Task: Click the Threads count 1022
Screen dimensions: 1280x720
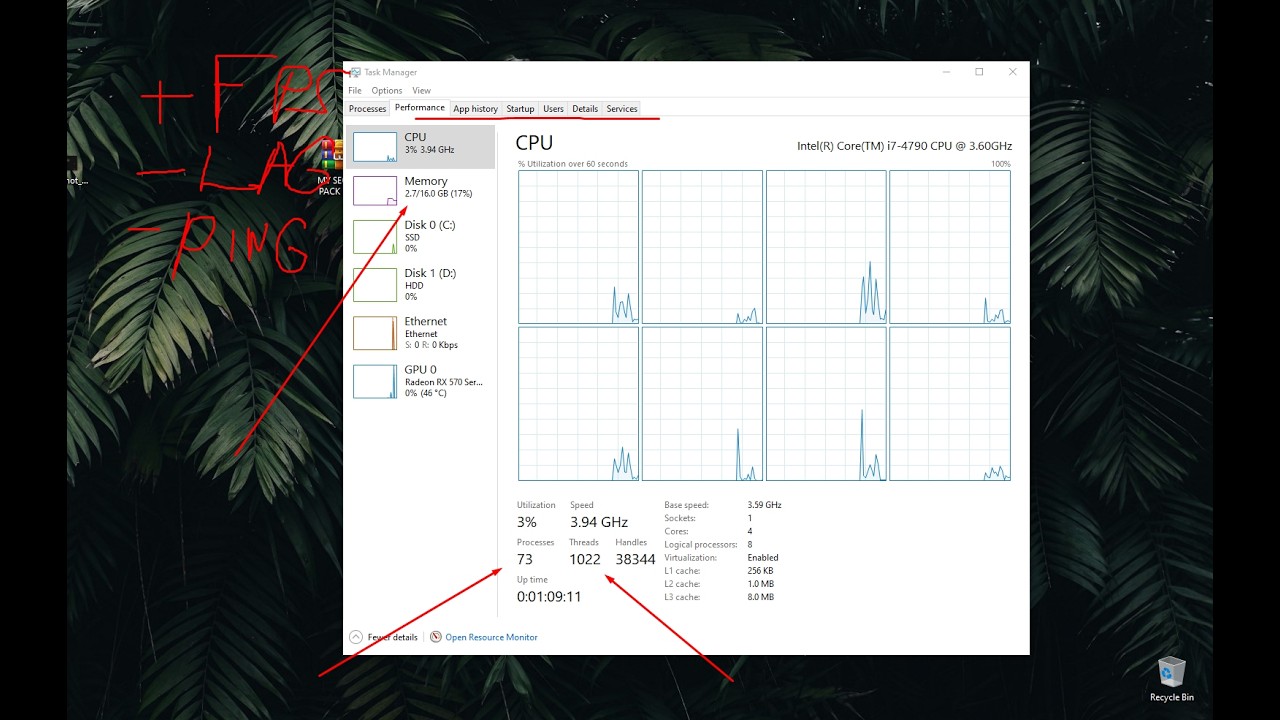Action: point(585,559)
